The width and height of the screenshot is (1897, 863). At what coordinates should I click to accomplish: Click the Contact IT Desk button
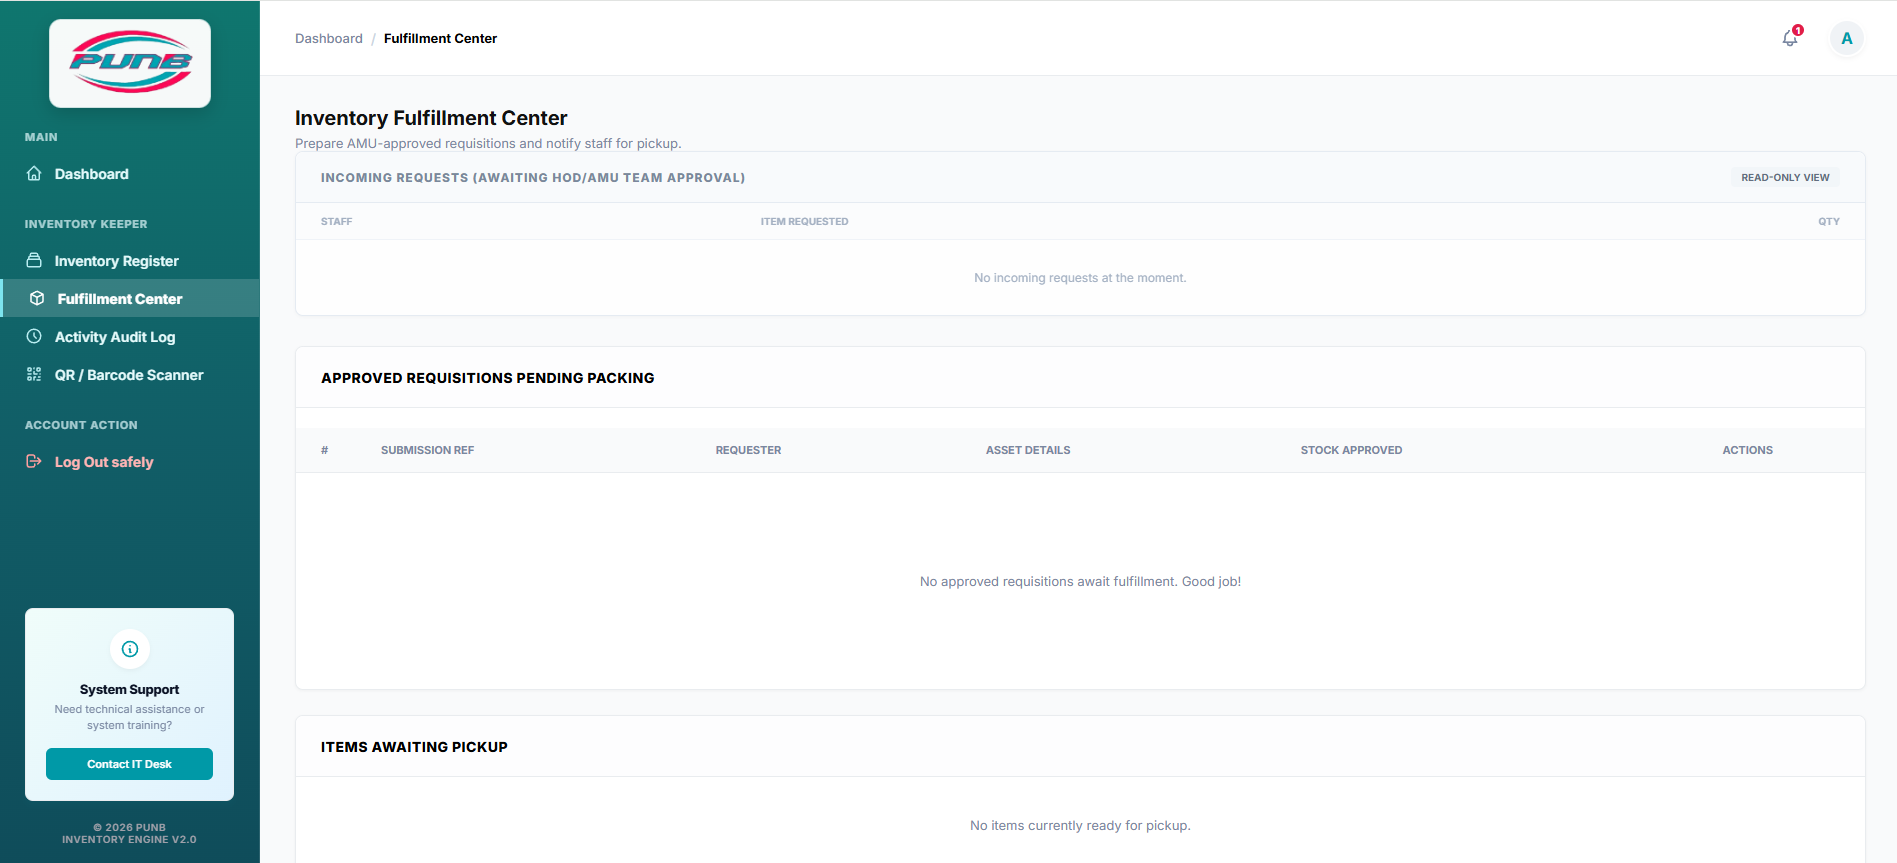[x=129, y=764]
